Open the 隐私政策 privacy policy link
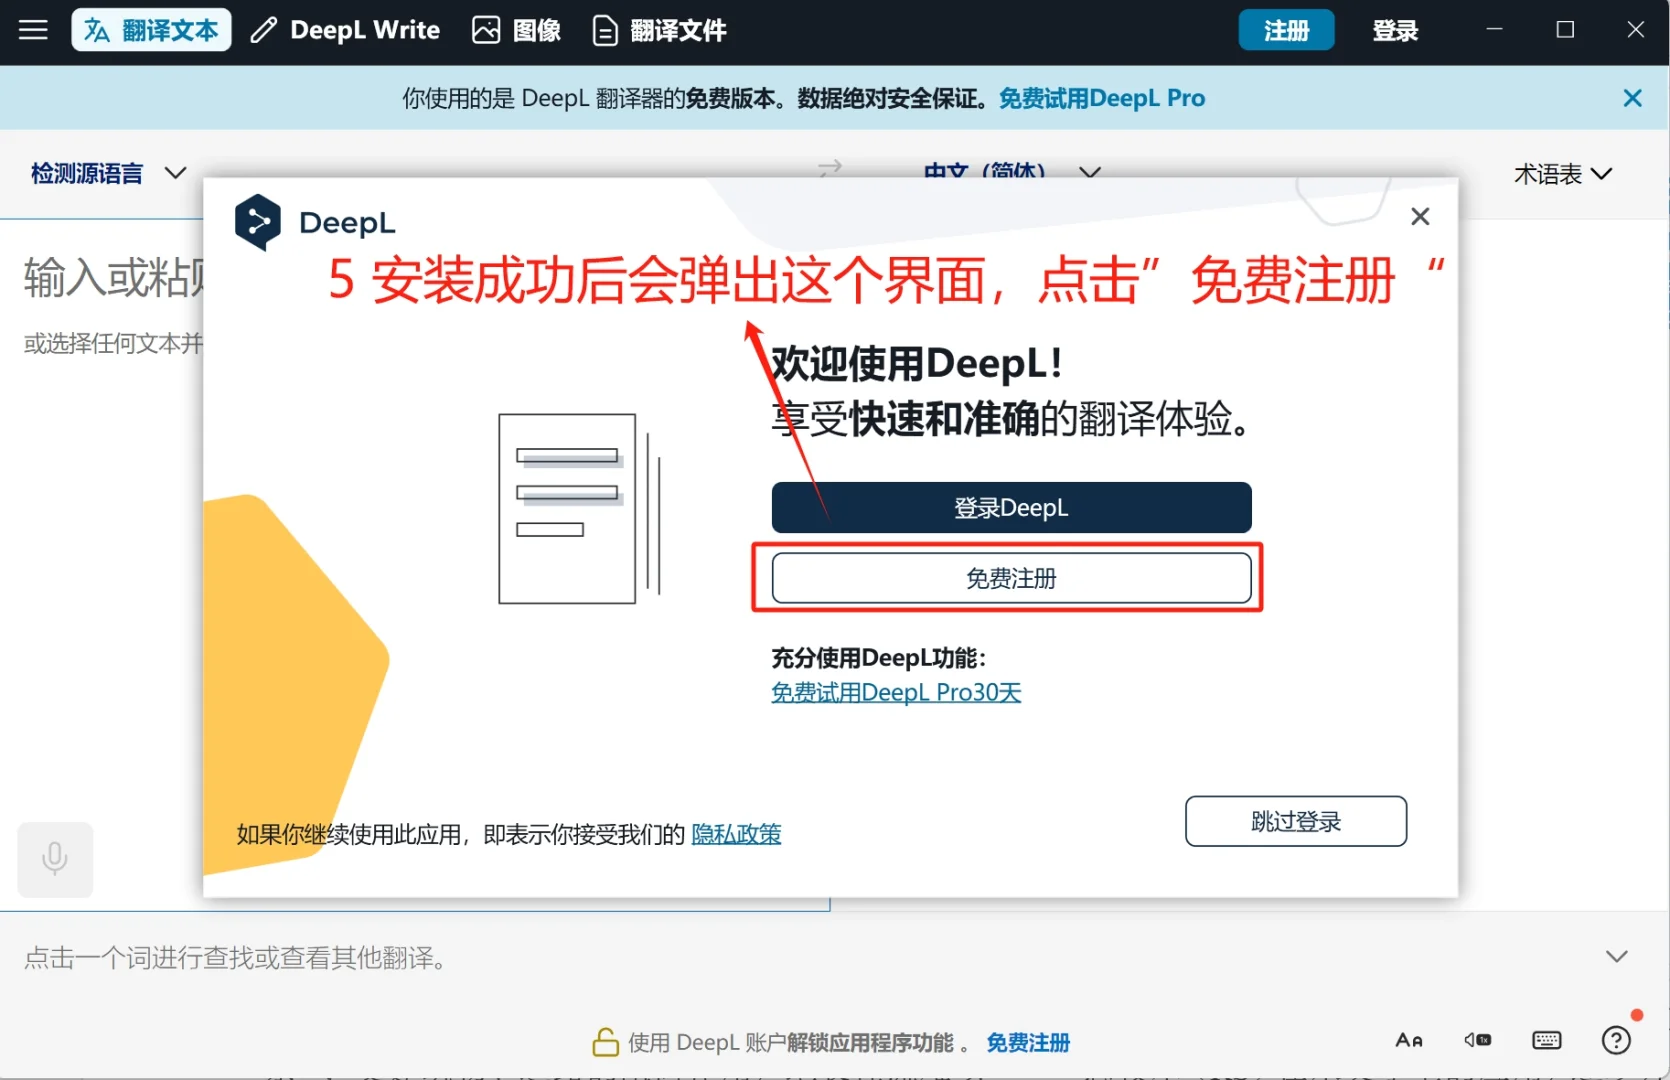 [x=737, y=834]
